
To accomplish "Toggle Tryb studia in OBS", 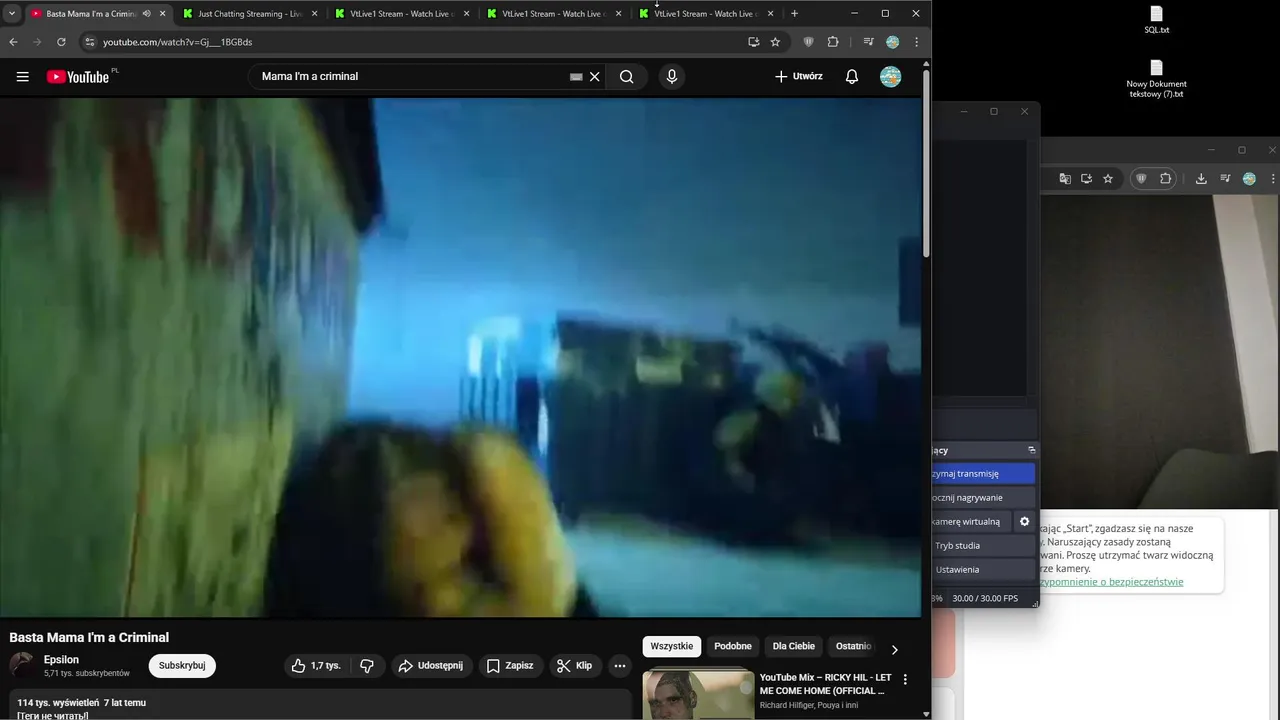I will (x=983, y=546).
